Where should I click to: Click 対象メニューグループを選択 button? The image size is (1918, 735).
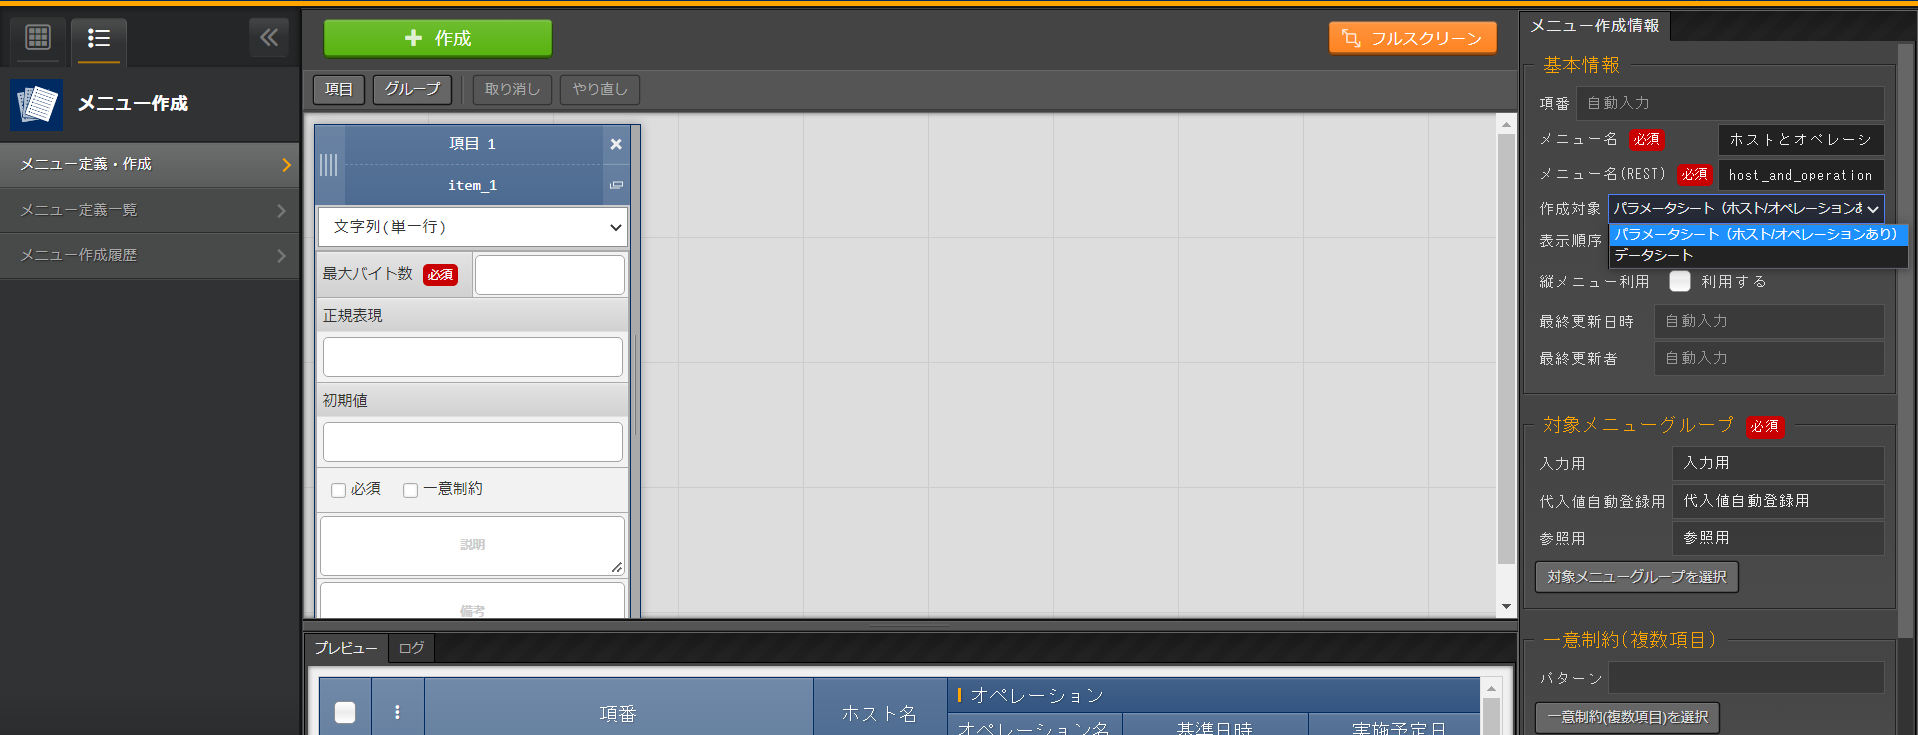(x=1636, y=577)
